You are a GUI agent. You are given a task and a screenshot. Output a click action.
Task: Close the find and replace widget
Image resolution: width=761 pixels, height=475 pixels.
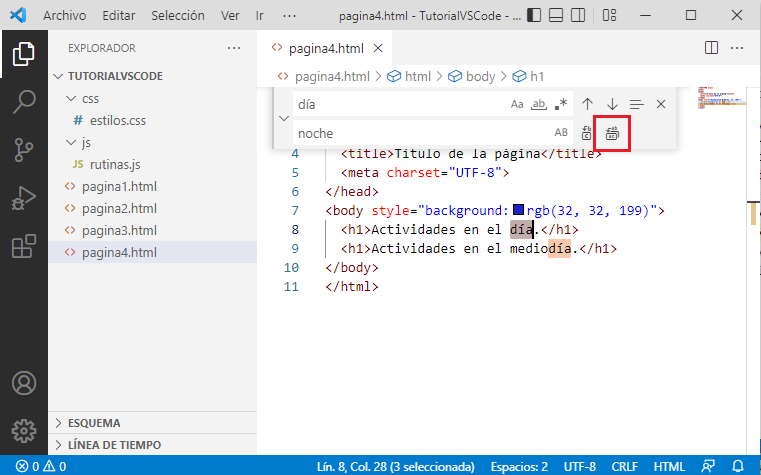[x=661, y=104]
